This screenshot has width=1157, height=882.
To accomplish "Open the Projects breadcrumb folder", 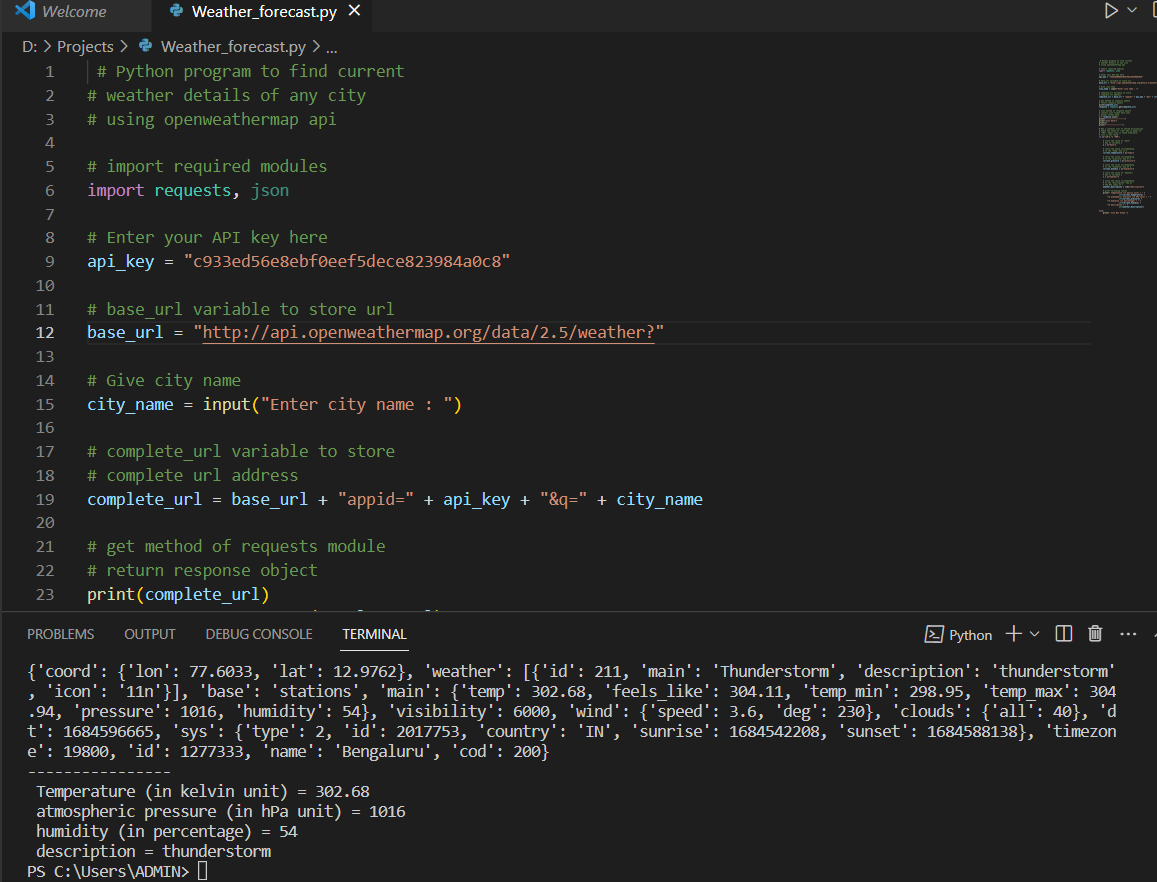I will (85, 46).
